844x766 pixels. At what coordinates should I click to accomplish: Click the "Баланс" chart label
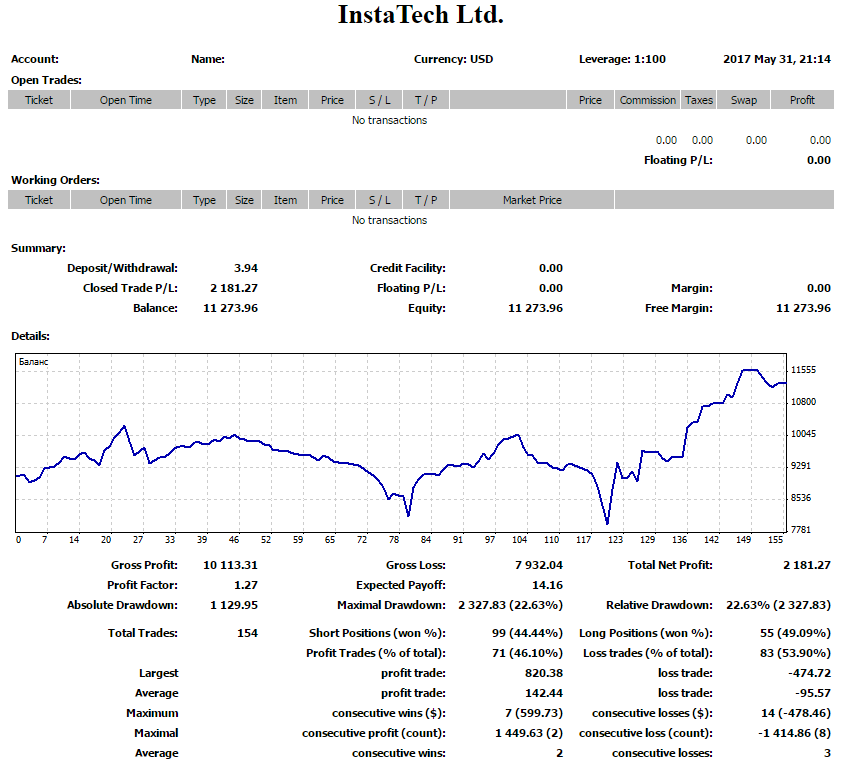point(33,362)
